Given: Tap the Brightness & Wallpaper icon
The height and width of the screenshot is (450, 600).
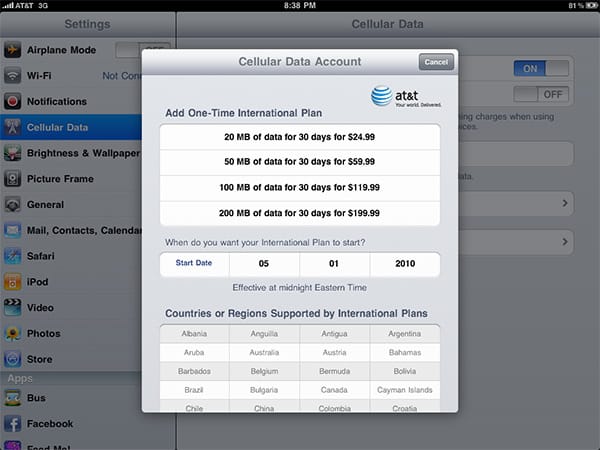Looking at the screenshot, I should (13, 153).
